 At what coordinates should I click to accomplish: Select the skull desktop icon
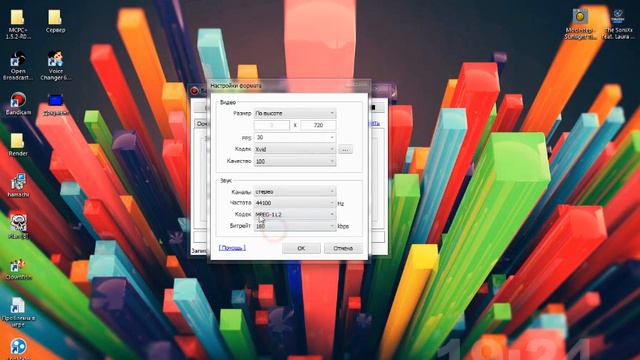tap(18, 226)
